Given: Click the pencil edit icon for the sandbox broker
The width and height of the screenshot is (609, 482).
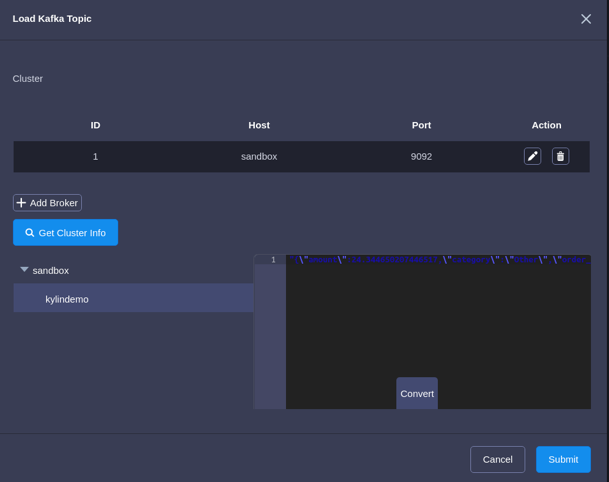Looking at the screenshot, I should point(532,156).
